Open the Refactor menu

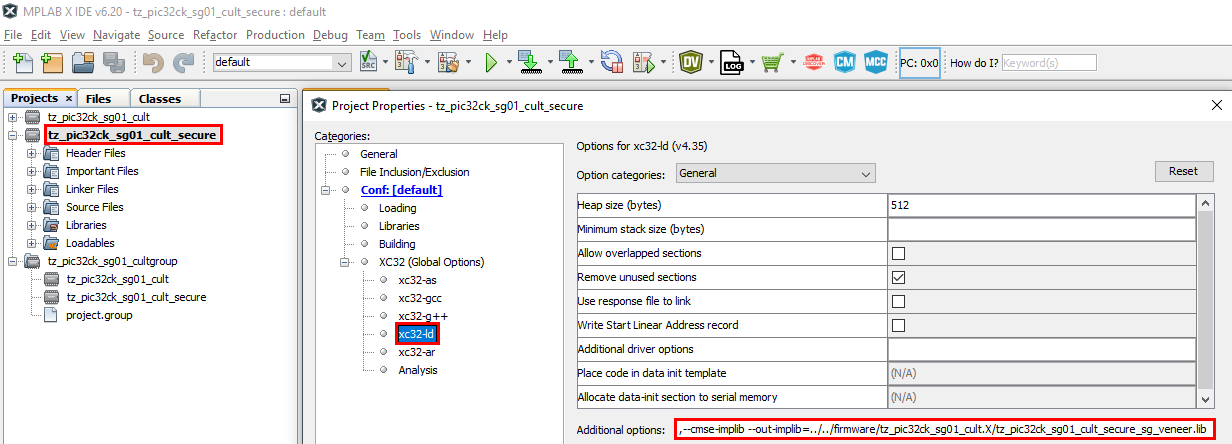[215, 34]
